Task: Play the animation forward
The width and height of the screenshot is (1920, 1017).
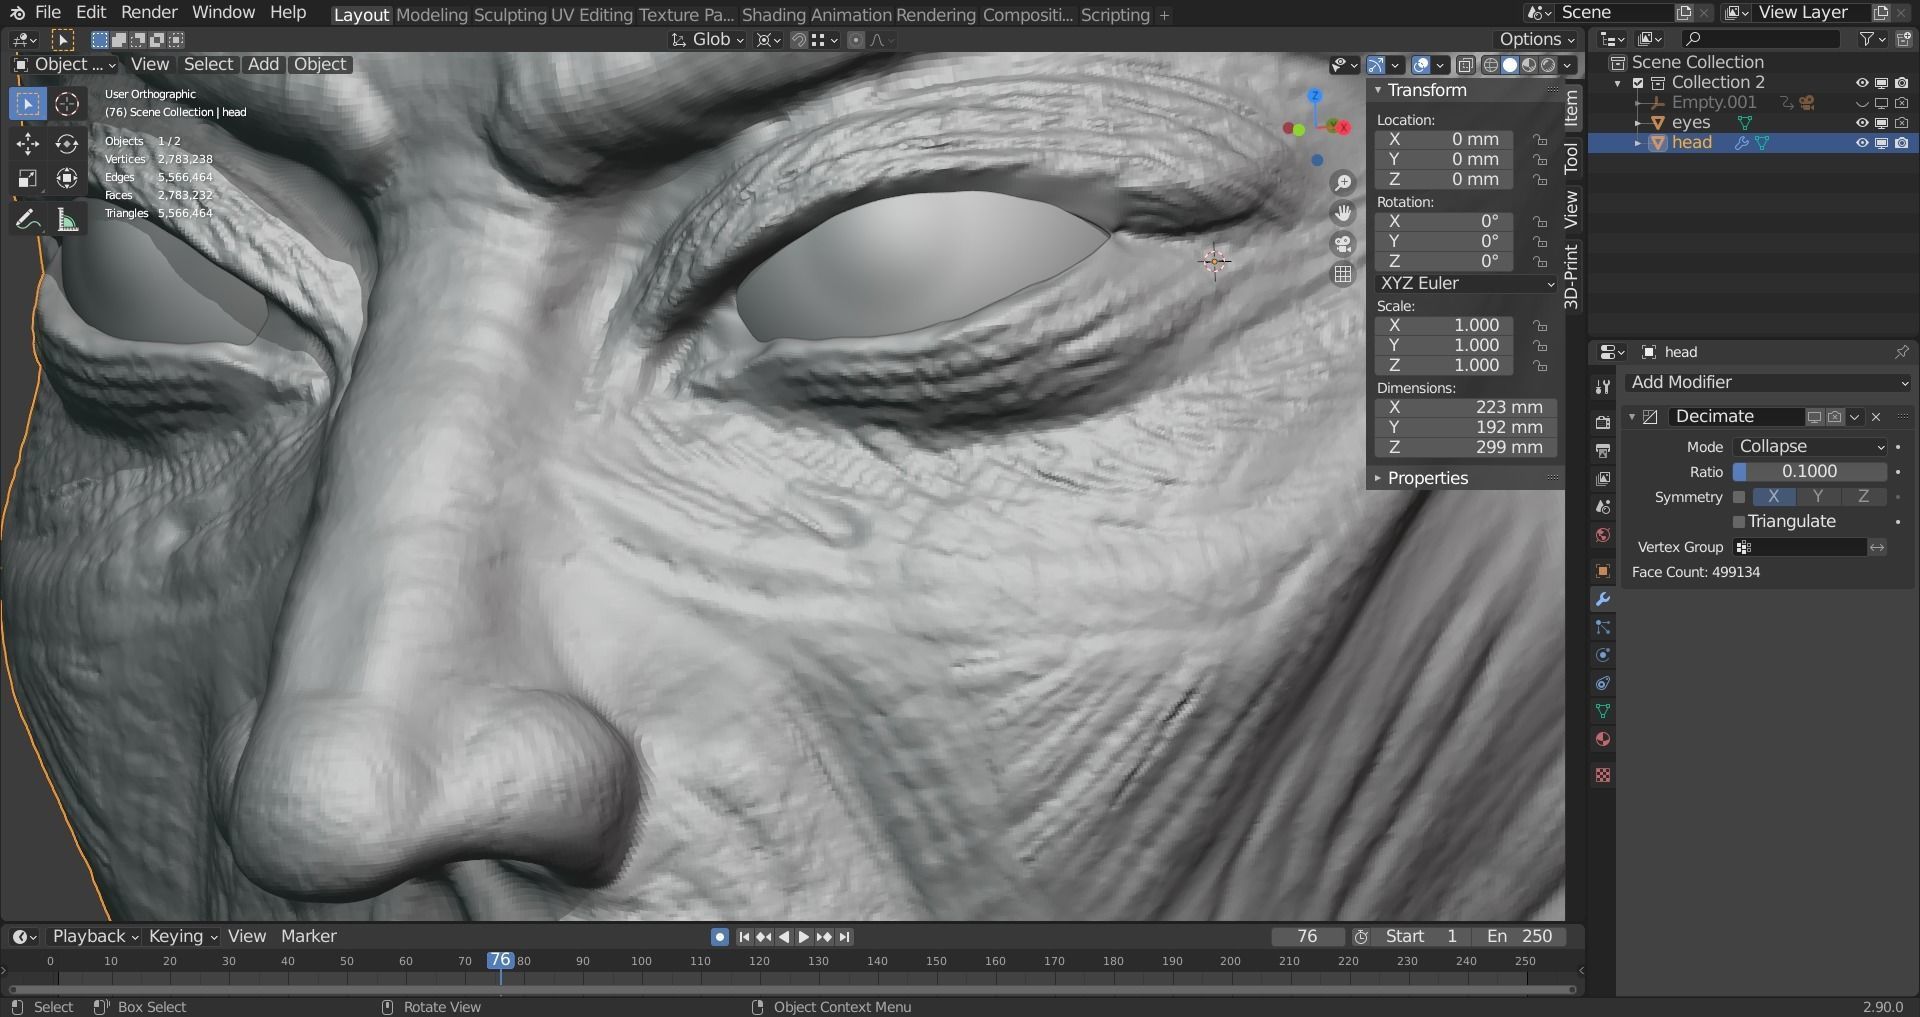Action: pos(803,937)
